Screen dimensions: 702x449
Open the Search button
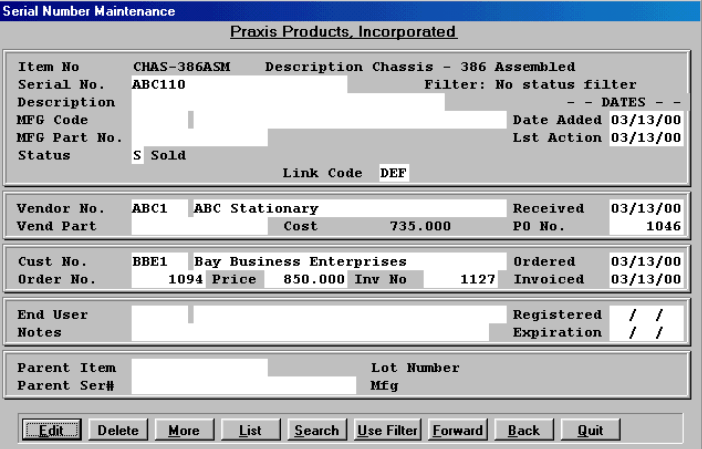point(316,430)
